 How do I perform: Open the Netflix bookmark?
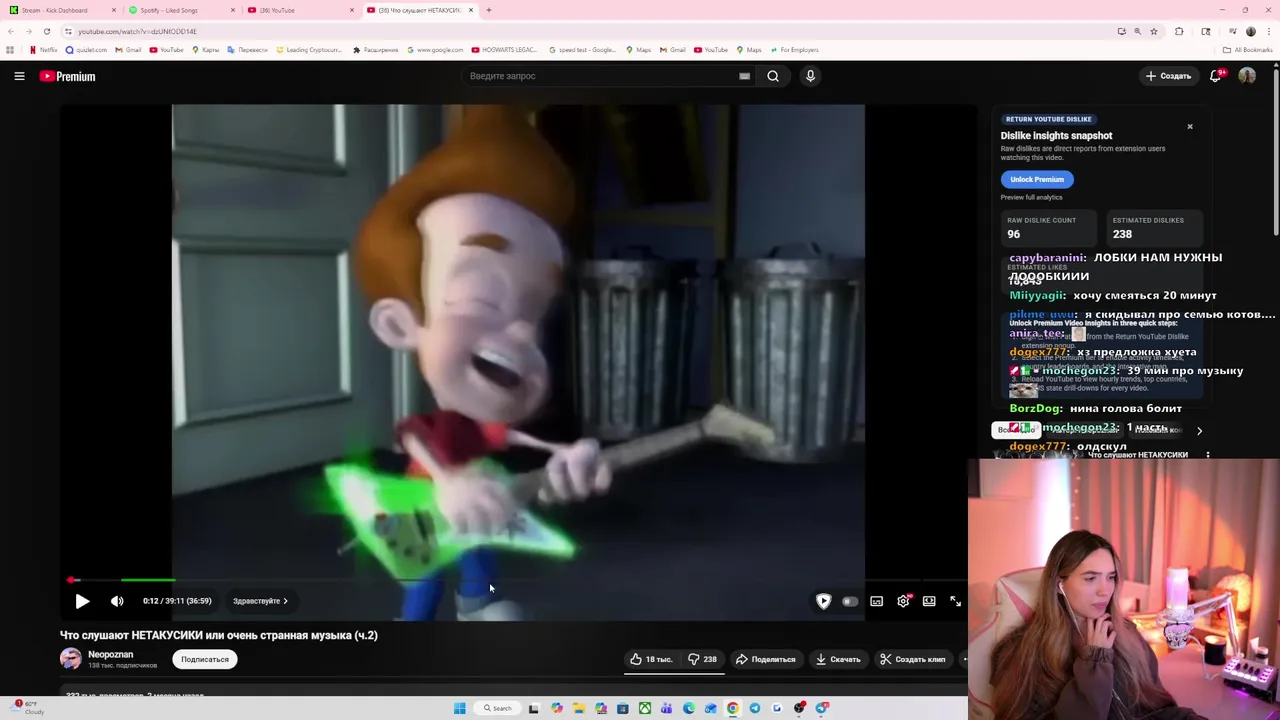point(43,50)
